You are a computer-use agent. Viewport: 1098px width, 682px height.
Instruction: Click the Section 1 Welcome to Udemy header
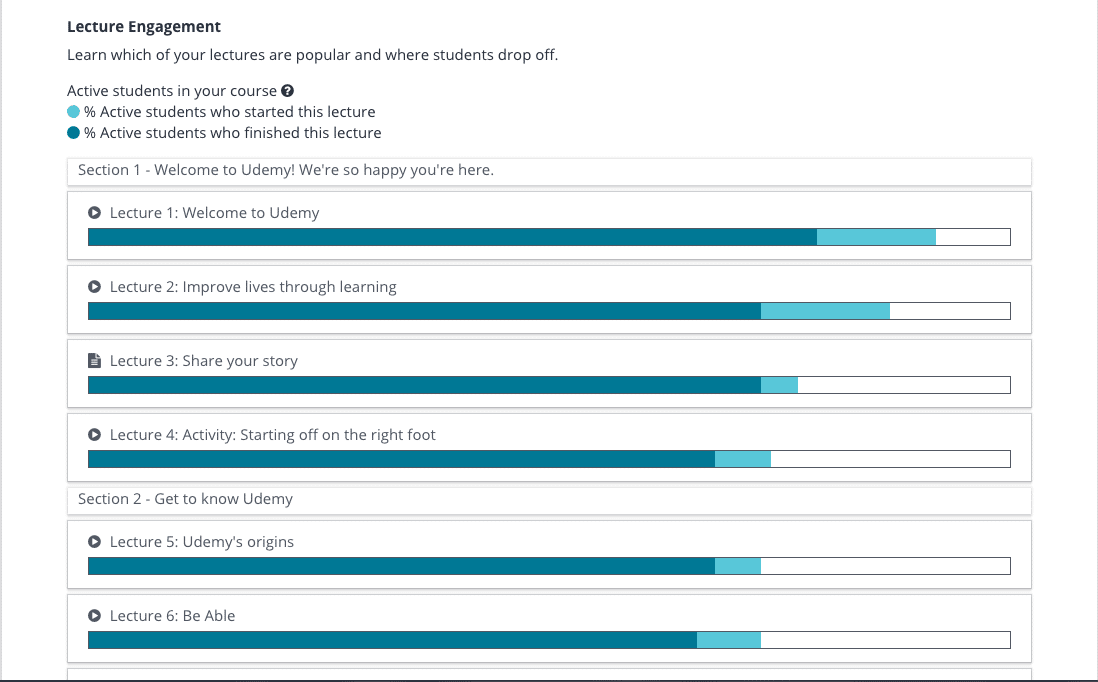(x=549, y=172)
